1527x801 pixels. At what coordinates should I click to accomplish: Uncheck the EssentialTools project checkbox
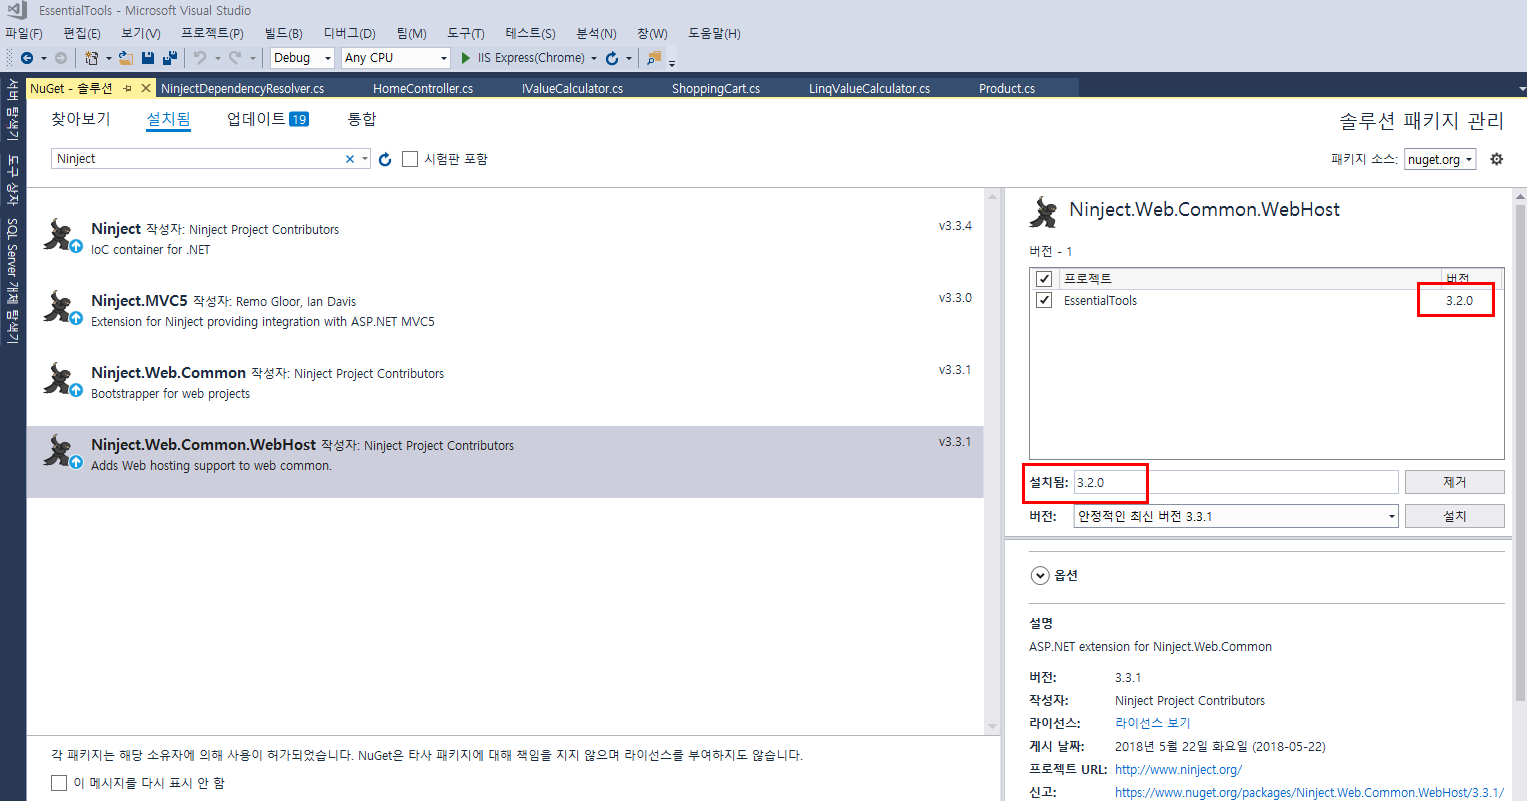point(1044,300)
